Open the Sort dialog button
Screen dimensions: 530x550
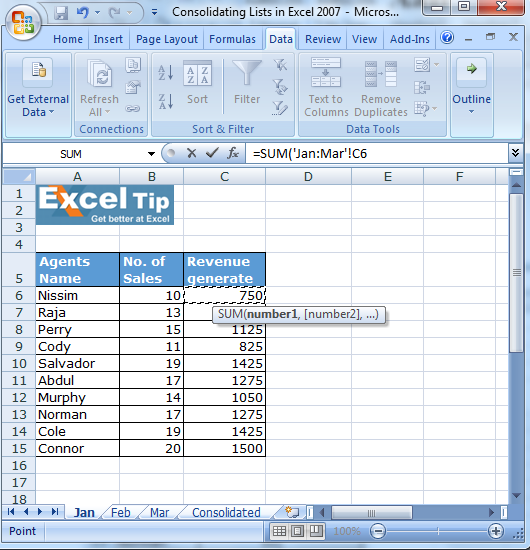pyautogui.click(x=197, y=83)
